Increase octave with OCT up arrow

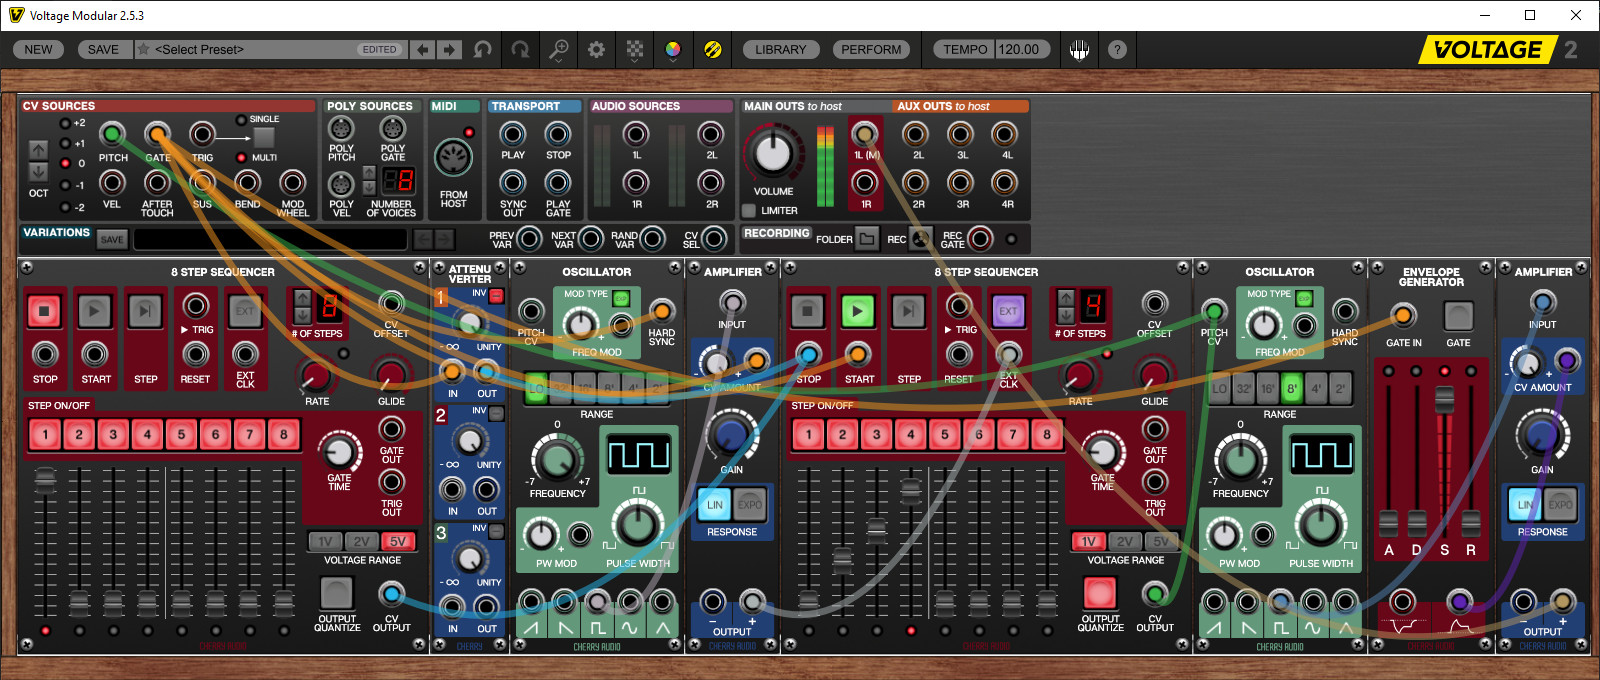[x=38, y=150]
